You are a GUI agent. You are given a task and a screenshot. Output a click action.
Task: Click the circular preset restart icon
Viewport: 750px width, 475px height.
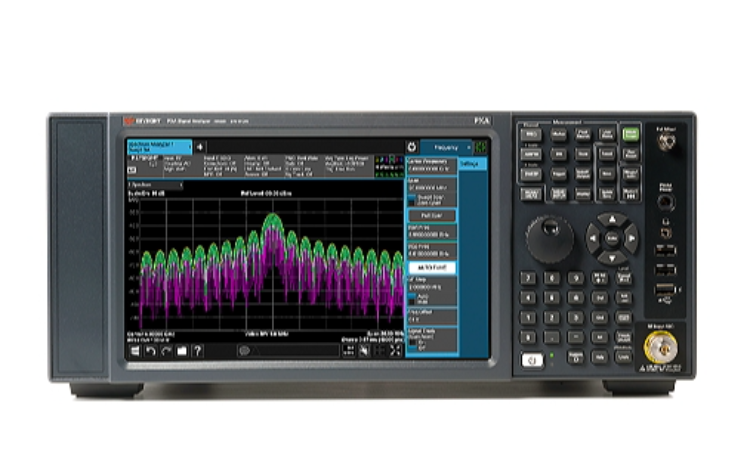[x=412, y=147]
